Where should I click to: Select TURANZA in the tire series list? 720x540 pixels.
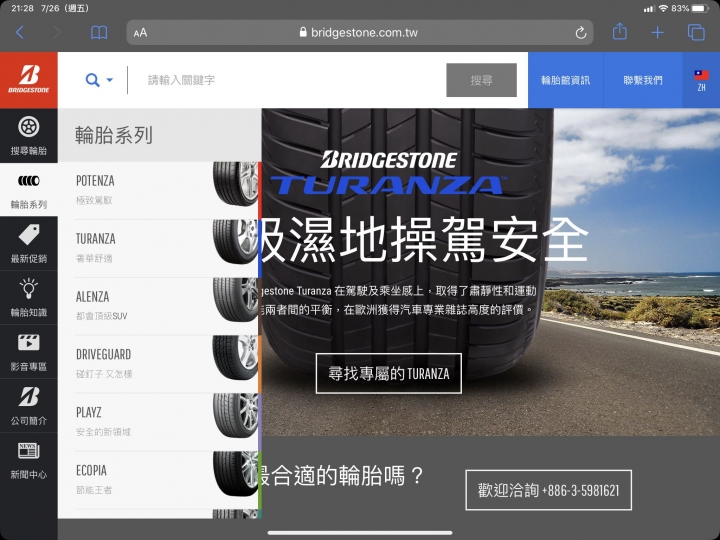159,248
